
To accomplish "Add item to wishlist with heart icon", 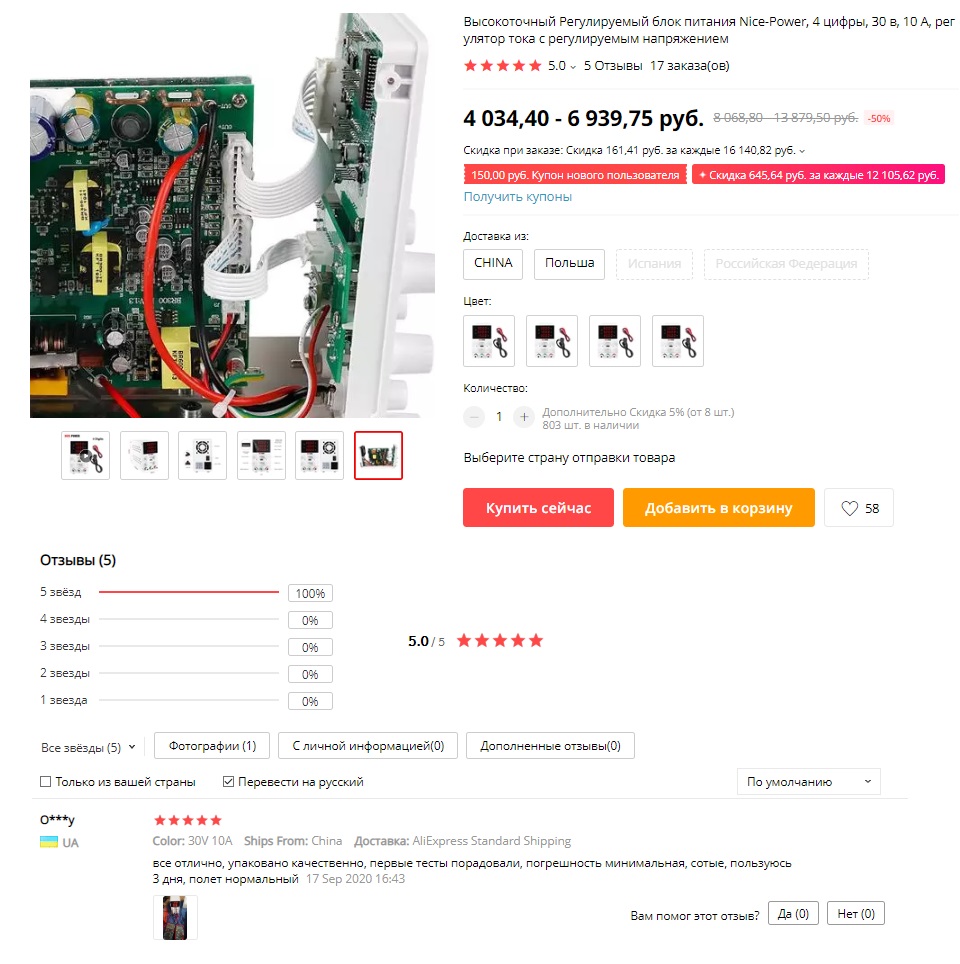I will pos(858,508).
